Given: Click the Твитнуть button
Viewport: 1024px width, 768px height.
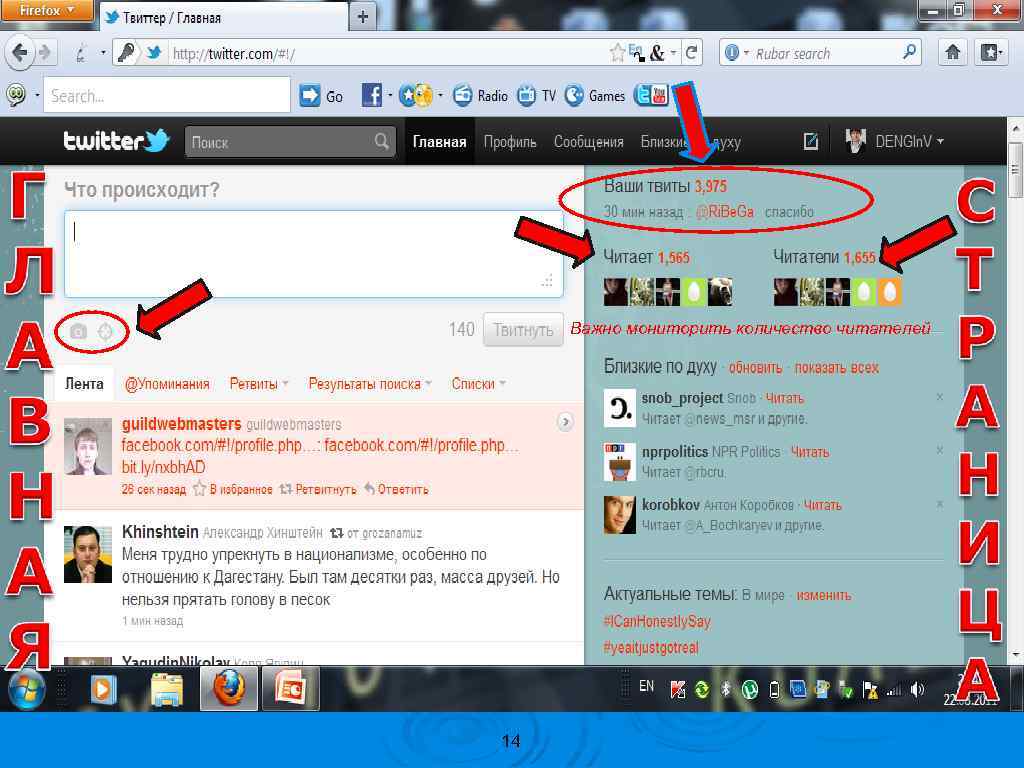Looking at the screenshot, I should [x=523, y=330].
